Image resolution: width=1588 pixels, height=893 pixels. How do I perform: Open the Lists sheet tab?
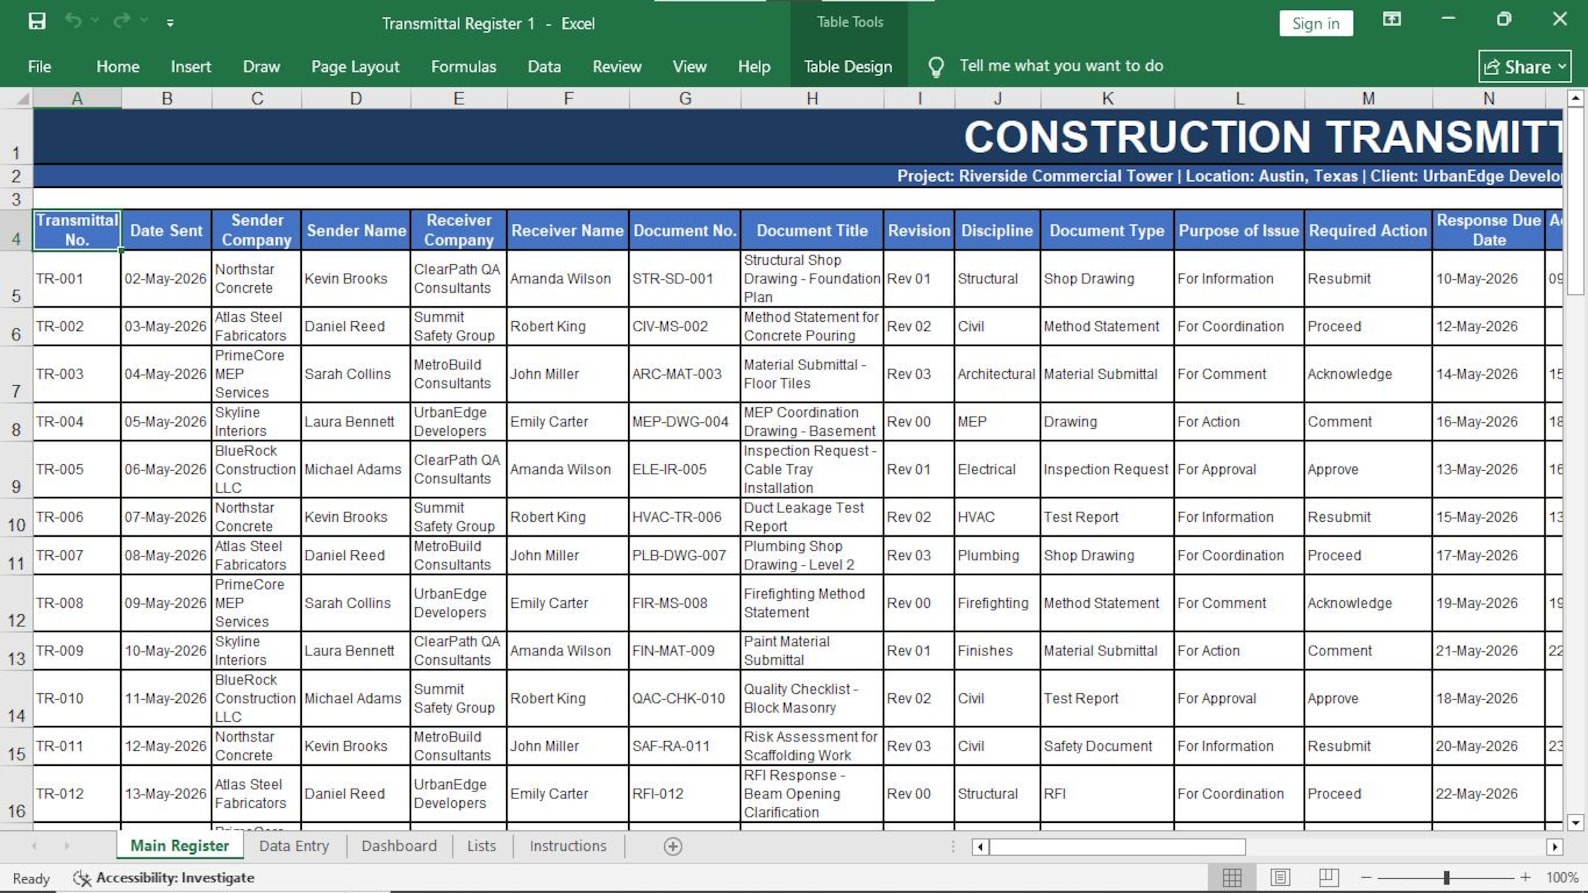[x=481, y=846]
